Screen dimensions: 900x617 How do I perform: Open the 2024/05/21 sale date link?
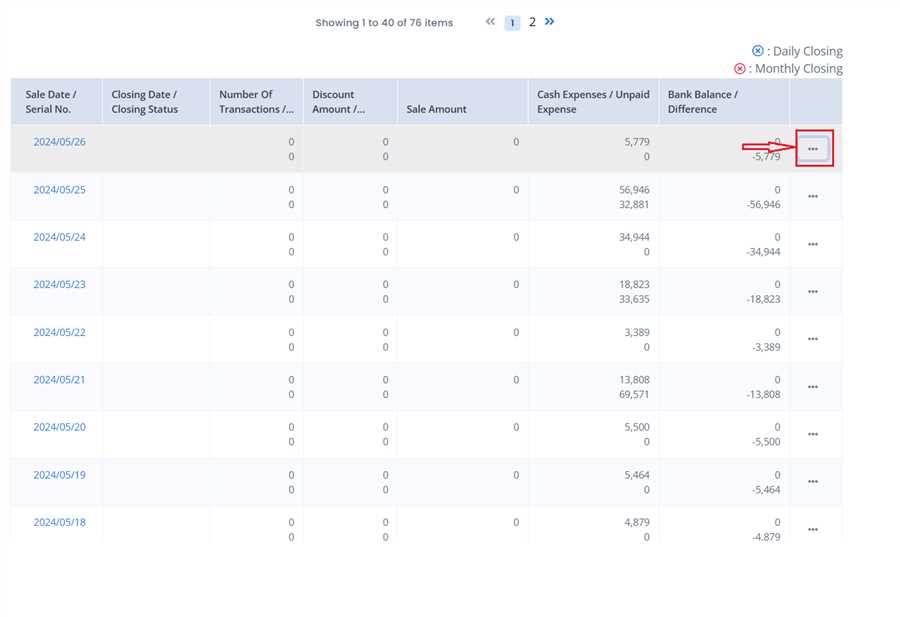coord(59,380)
